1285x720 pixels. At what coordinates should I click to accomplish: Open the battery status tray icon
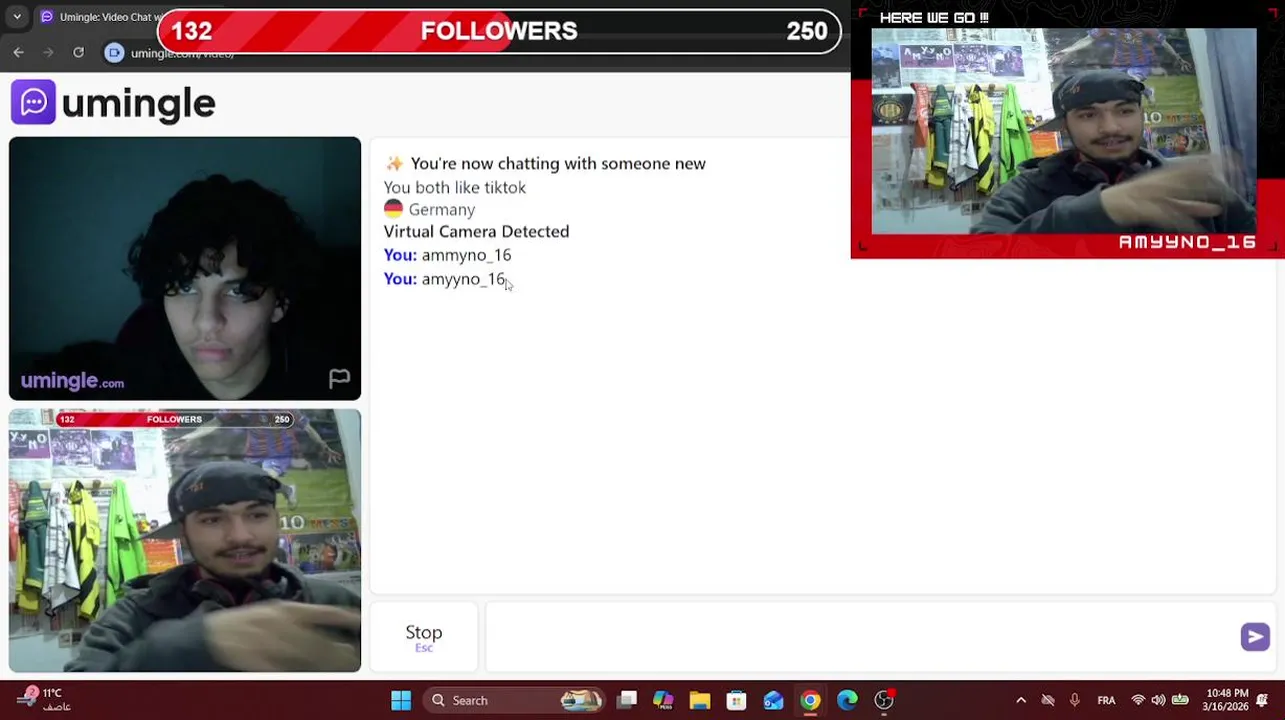[1180, 700]
